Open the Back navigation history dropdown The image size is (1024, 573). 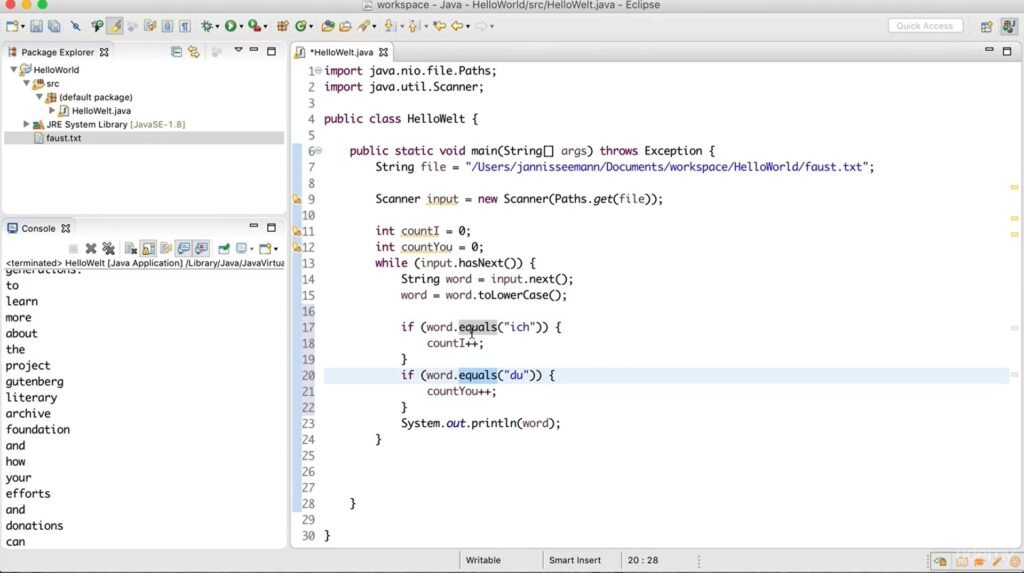[468, 27]
